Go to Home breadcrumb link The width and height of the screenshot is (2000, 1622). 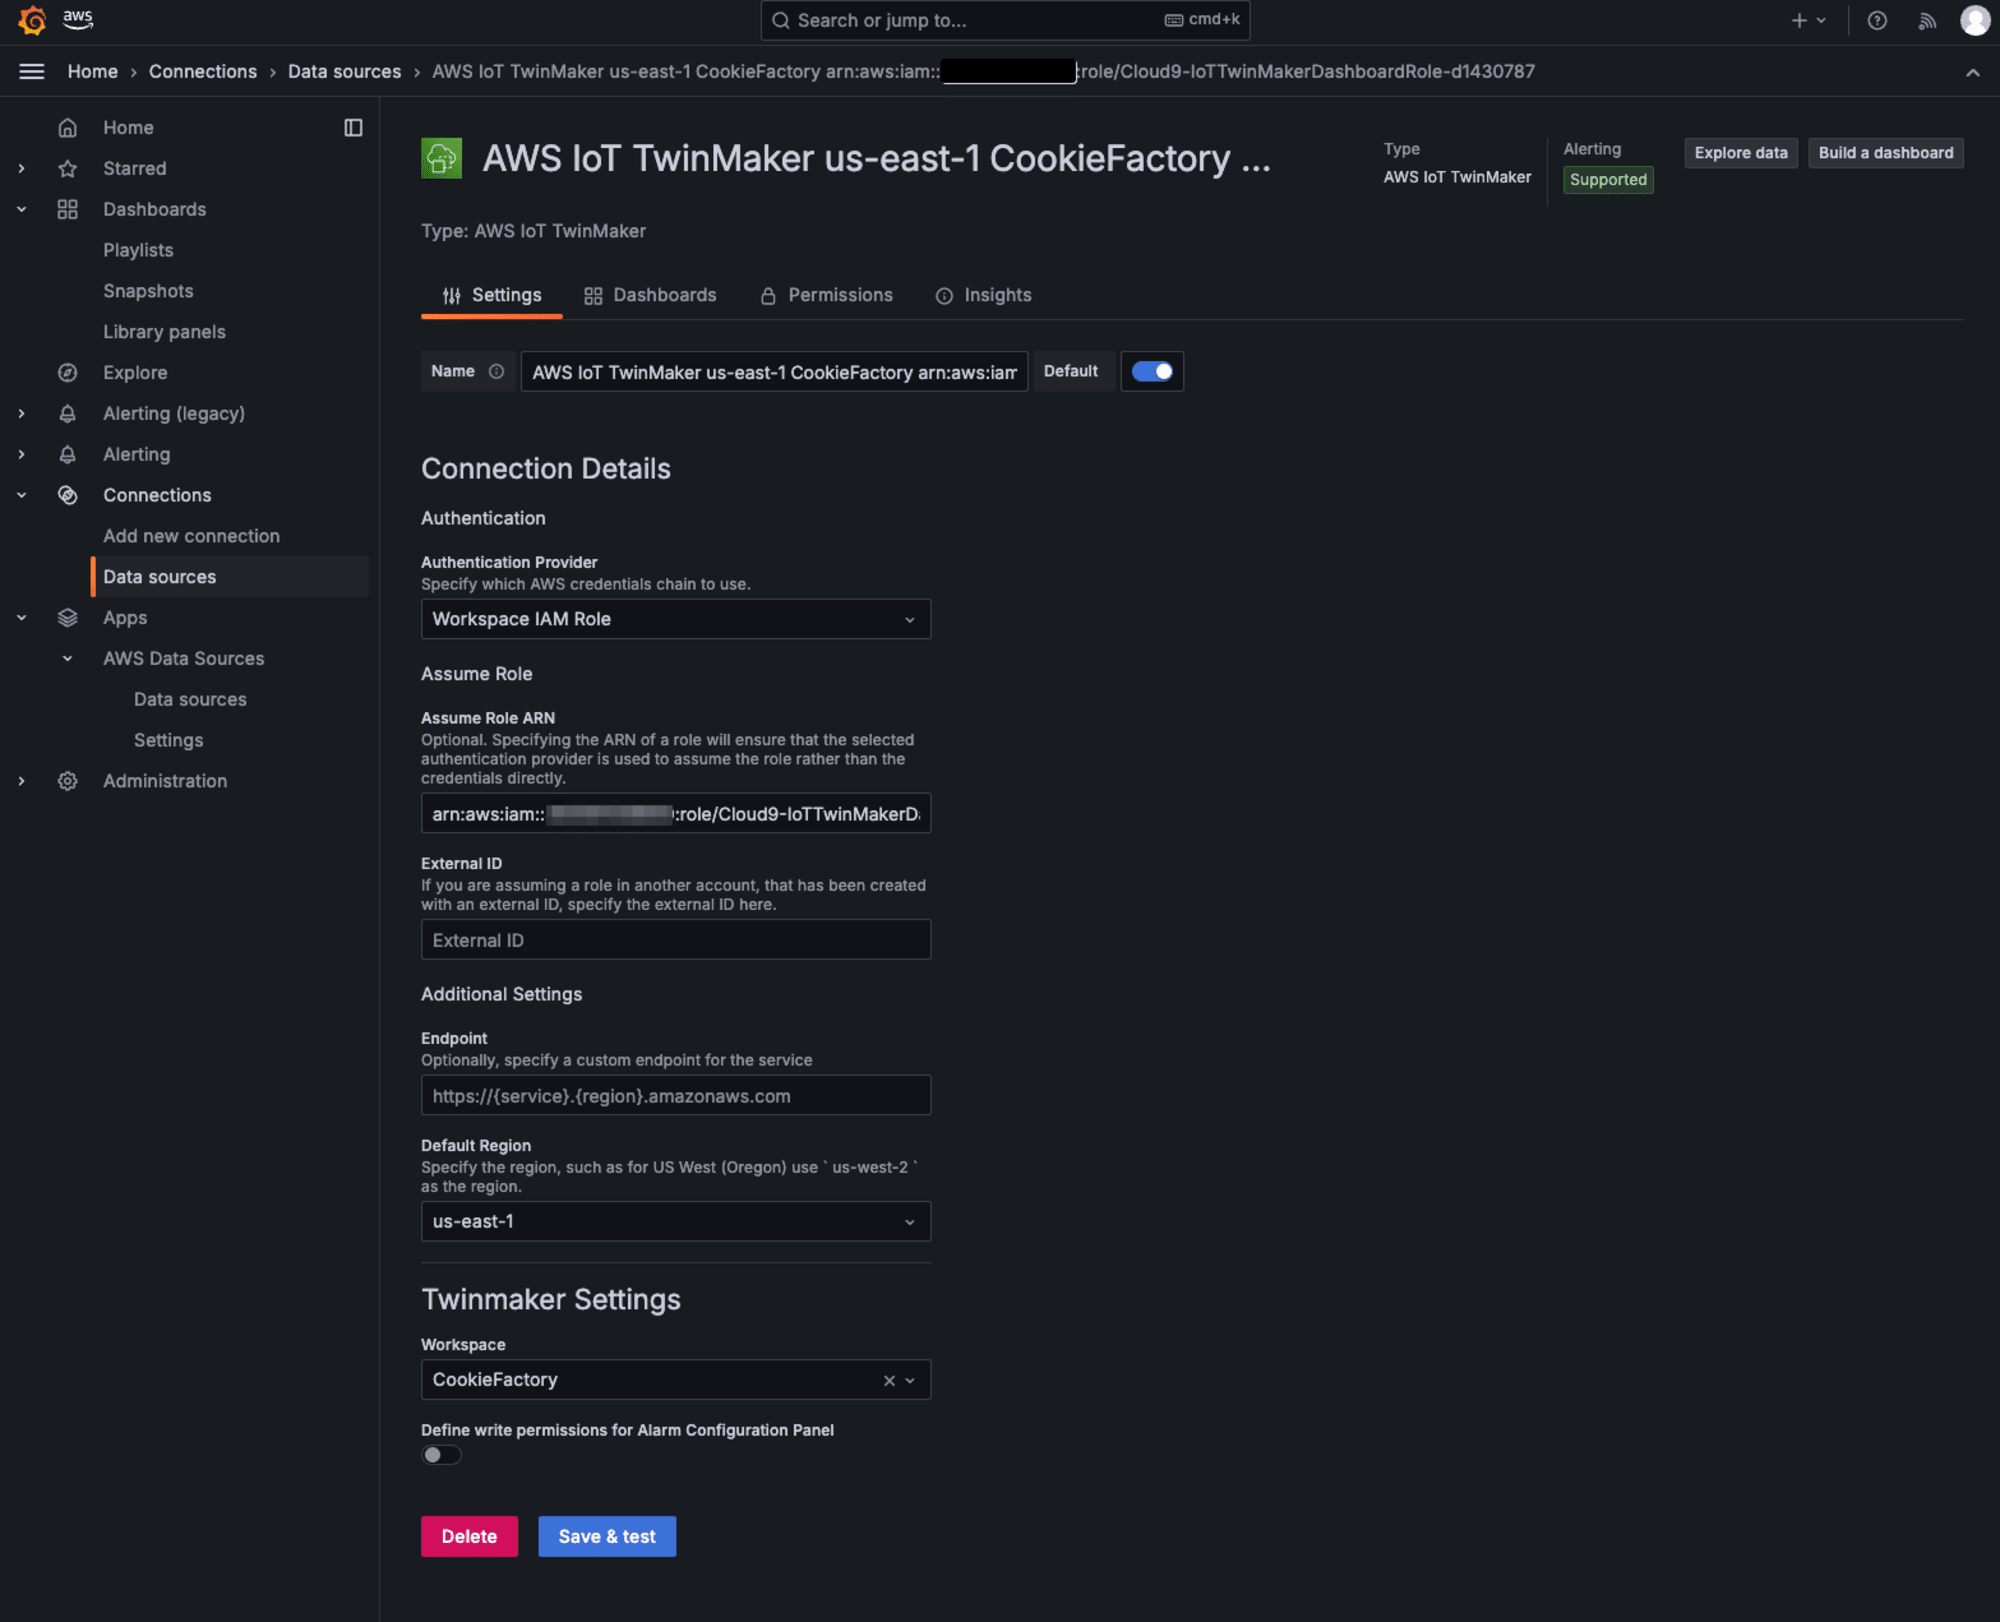pos(92,71)
